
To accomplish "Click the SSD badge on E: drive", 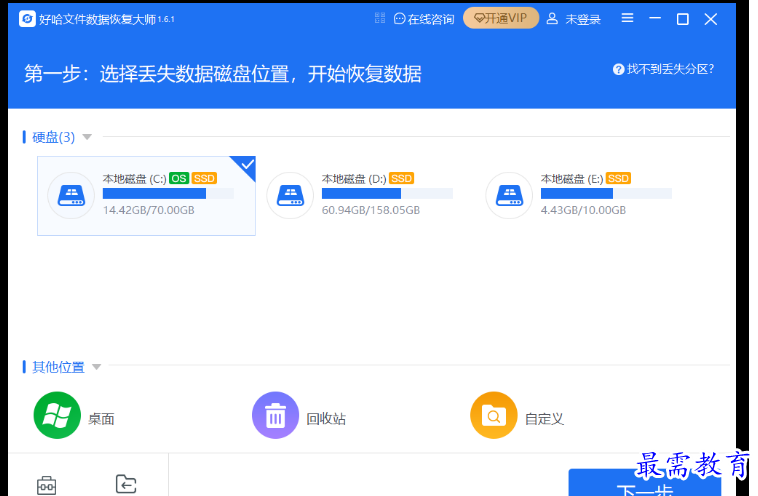I will point(618,178).
